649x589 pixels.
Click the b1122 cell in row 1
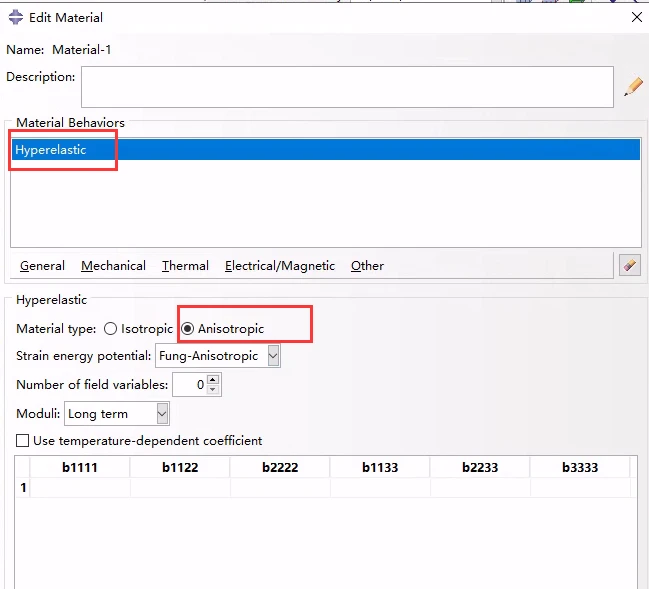coord(180,488)
